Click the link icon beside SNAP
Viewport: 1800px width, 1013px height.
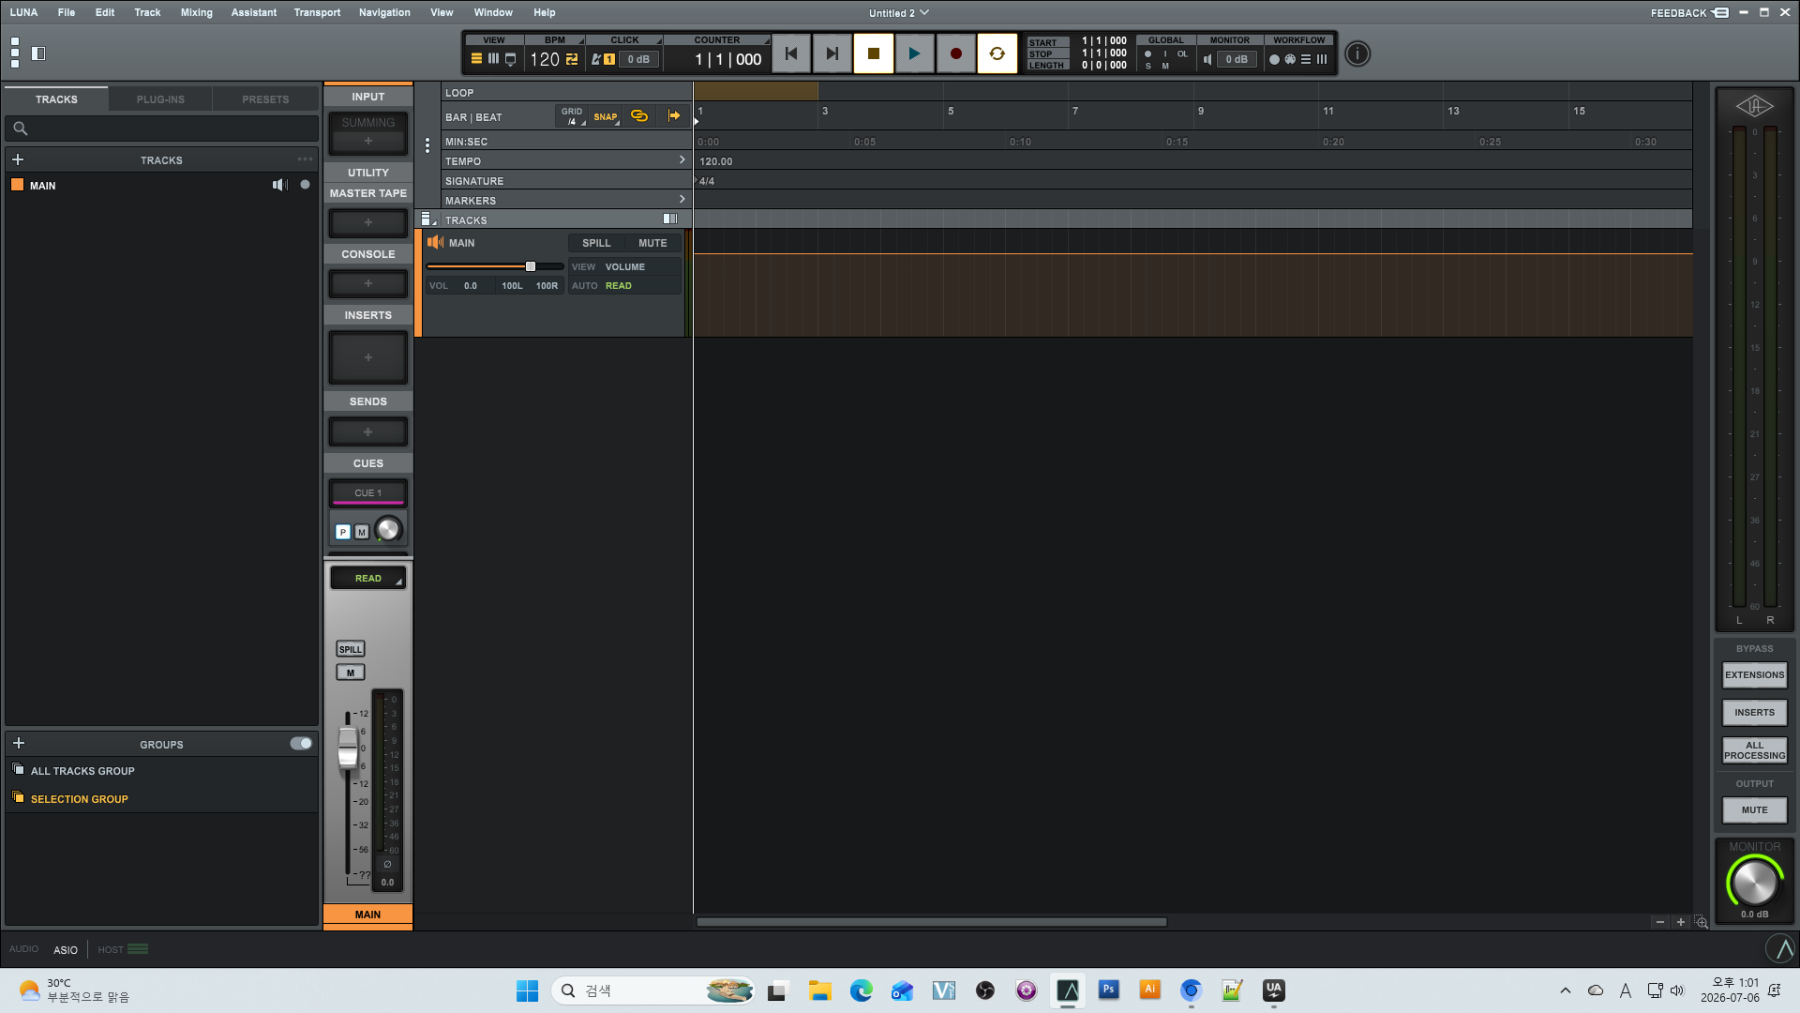tap(639, 116)
